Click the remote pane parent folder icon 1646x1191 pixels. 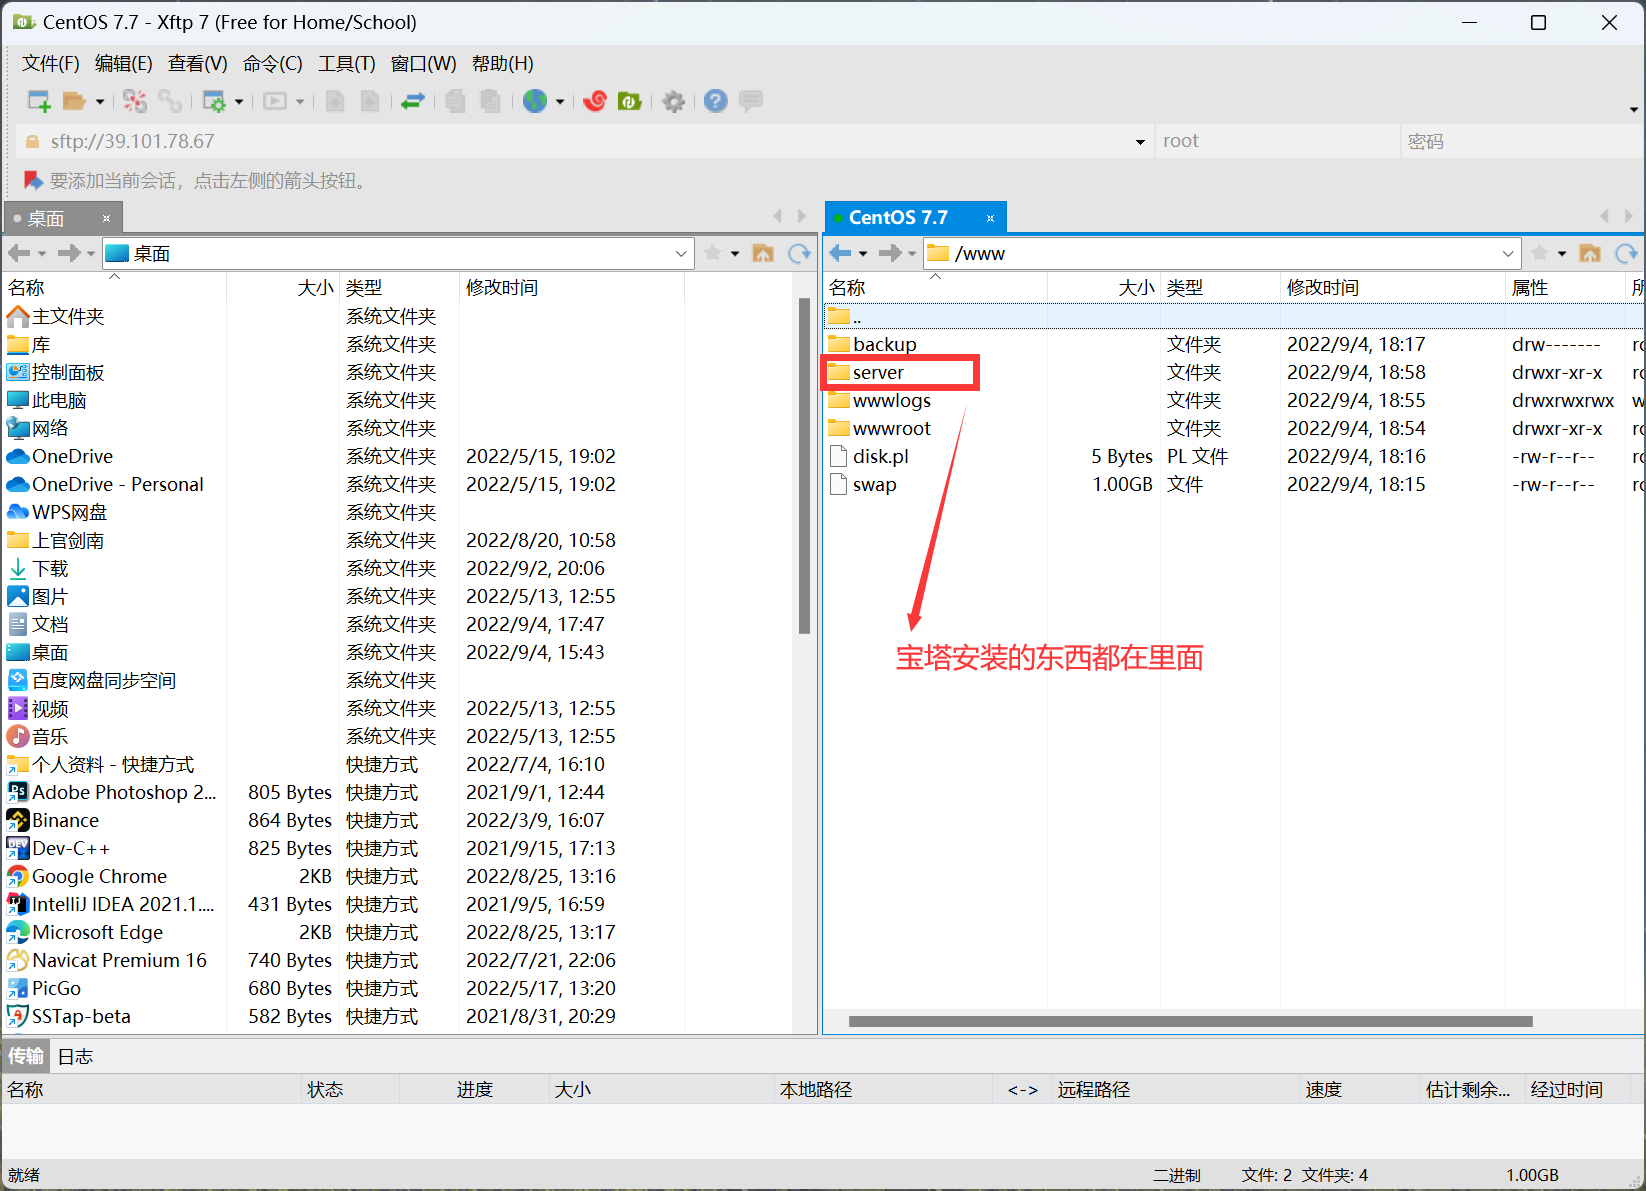click(1590, 253)
